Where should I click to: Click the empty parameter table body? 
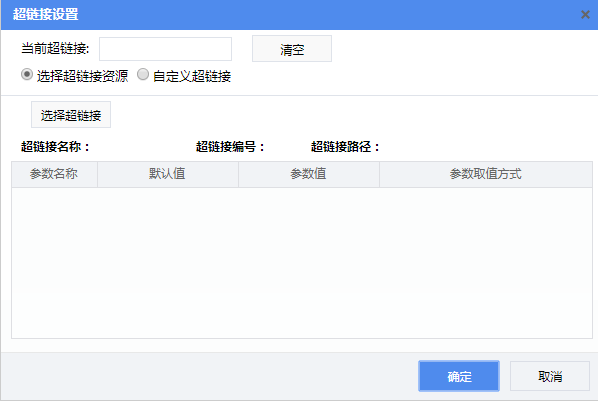coord(302,263)
